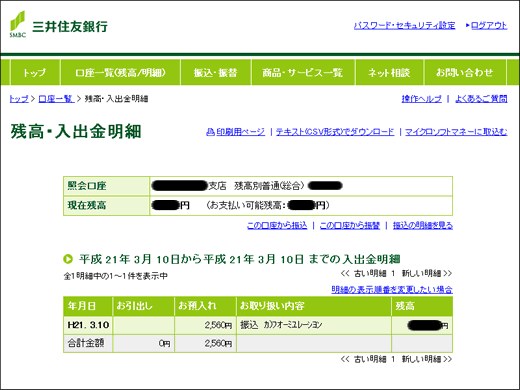Open the お問い合わせ menu tab

[x=465, y=72]
